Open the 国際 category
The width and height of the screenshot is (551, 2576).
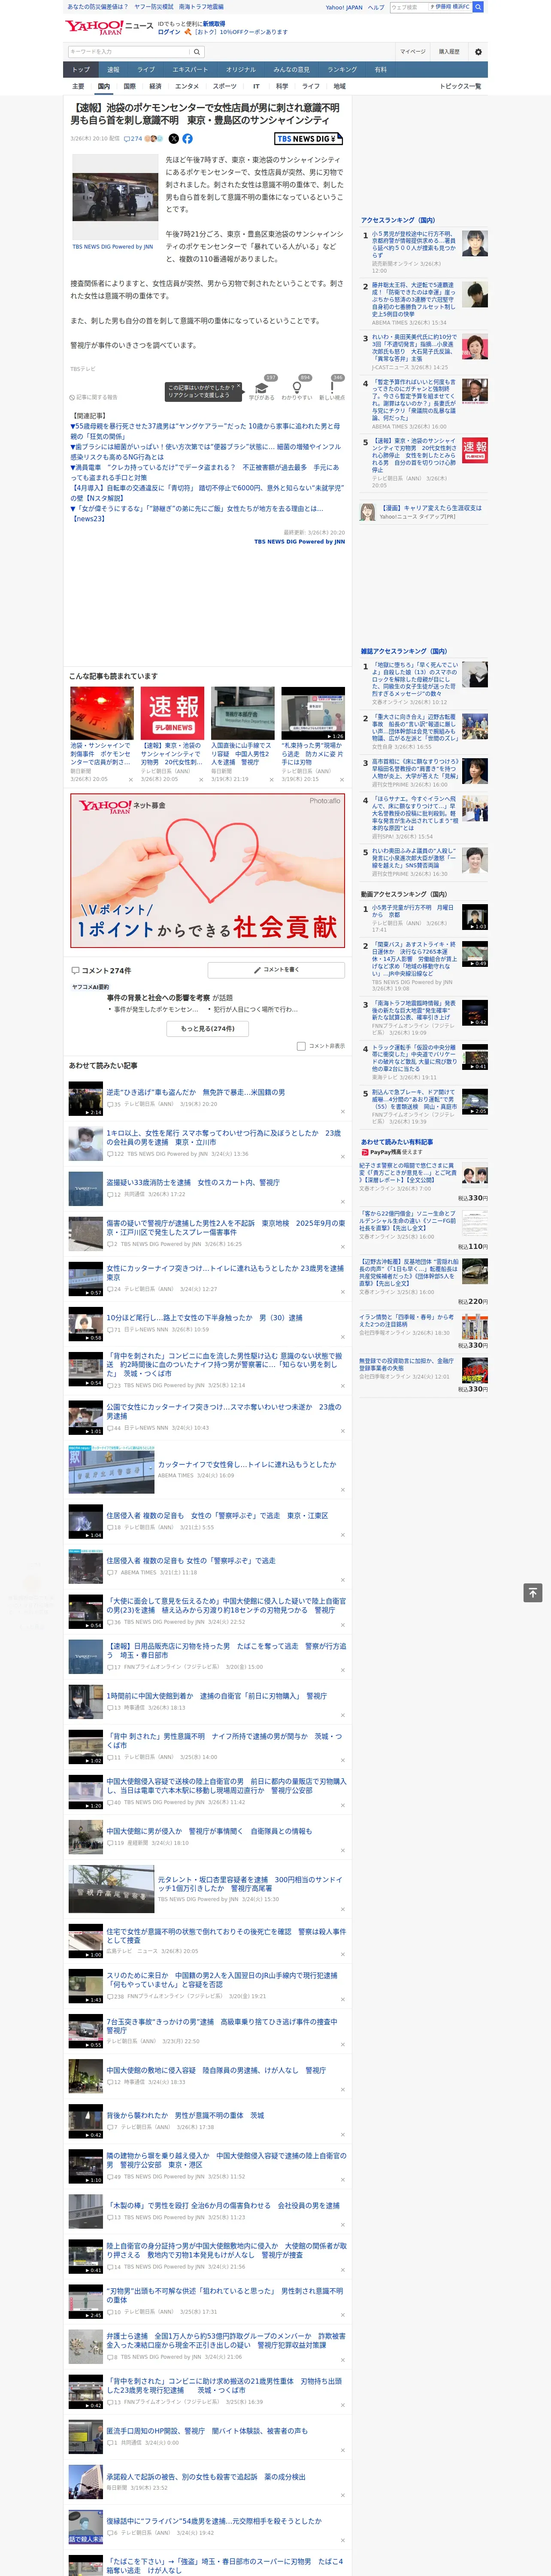pyautogui.click(x=129, y=86)
